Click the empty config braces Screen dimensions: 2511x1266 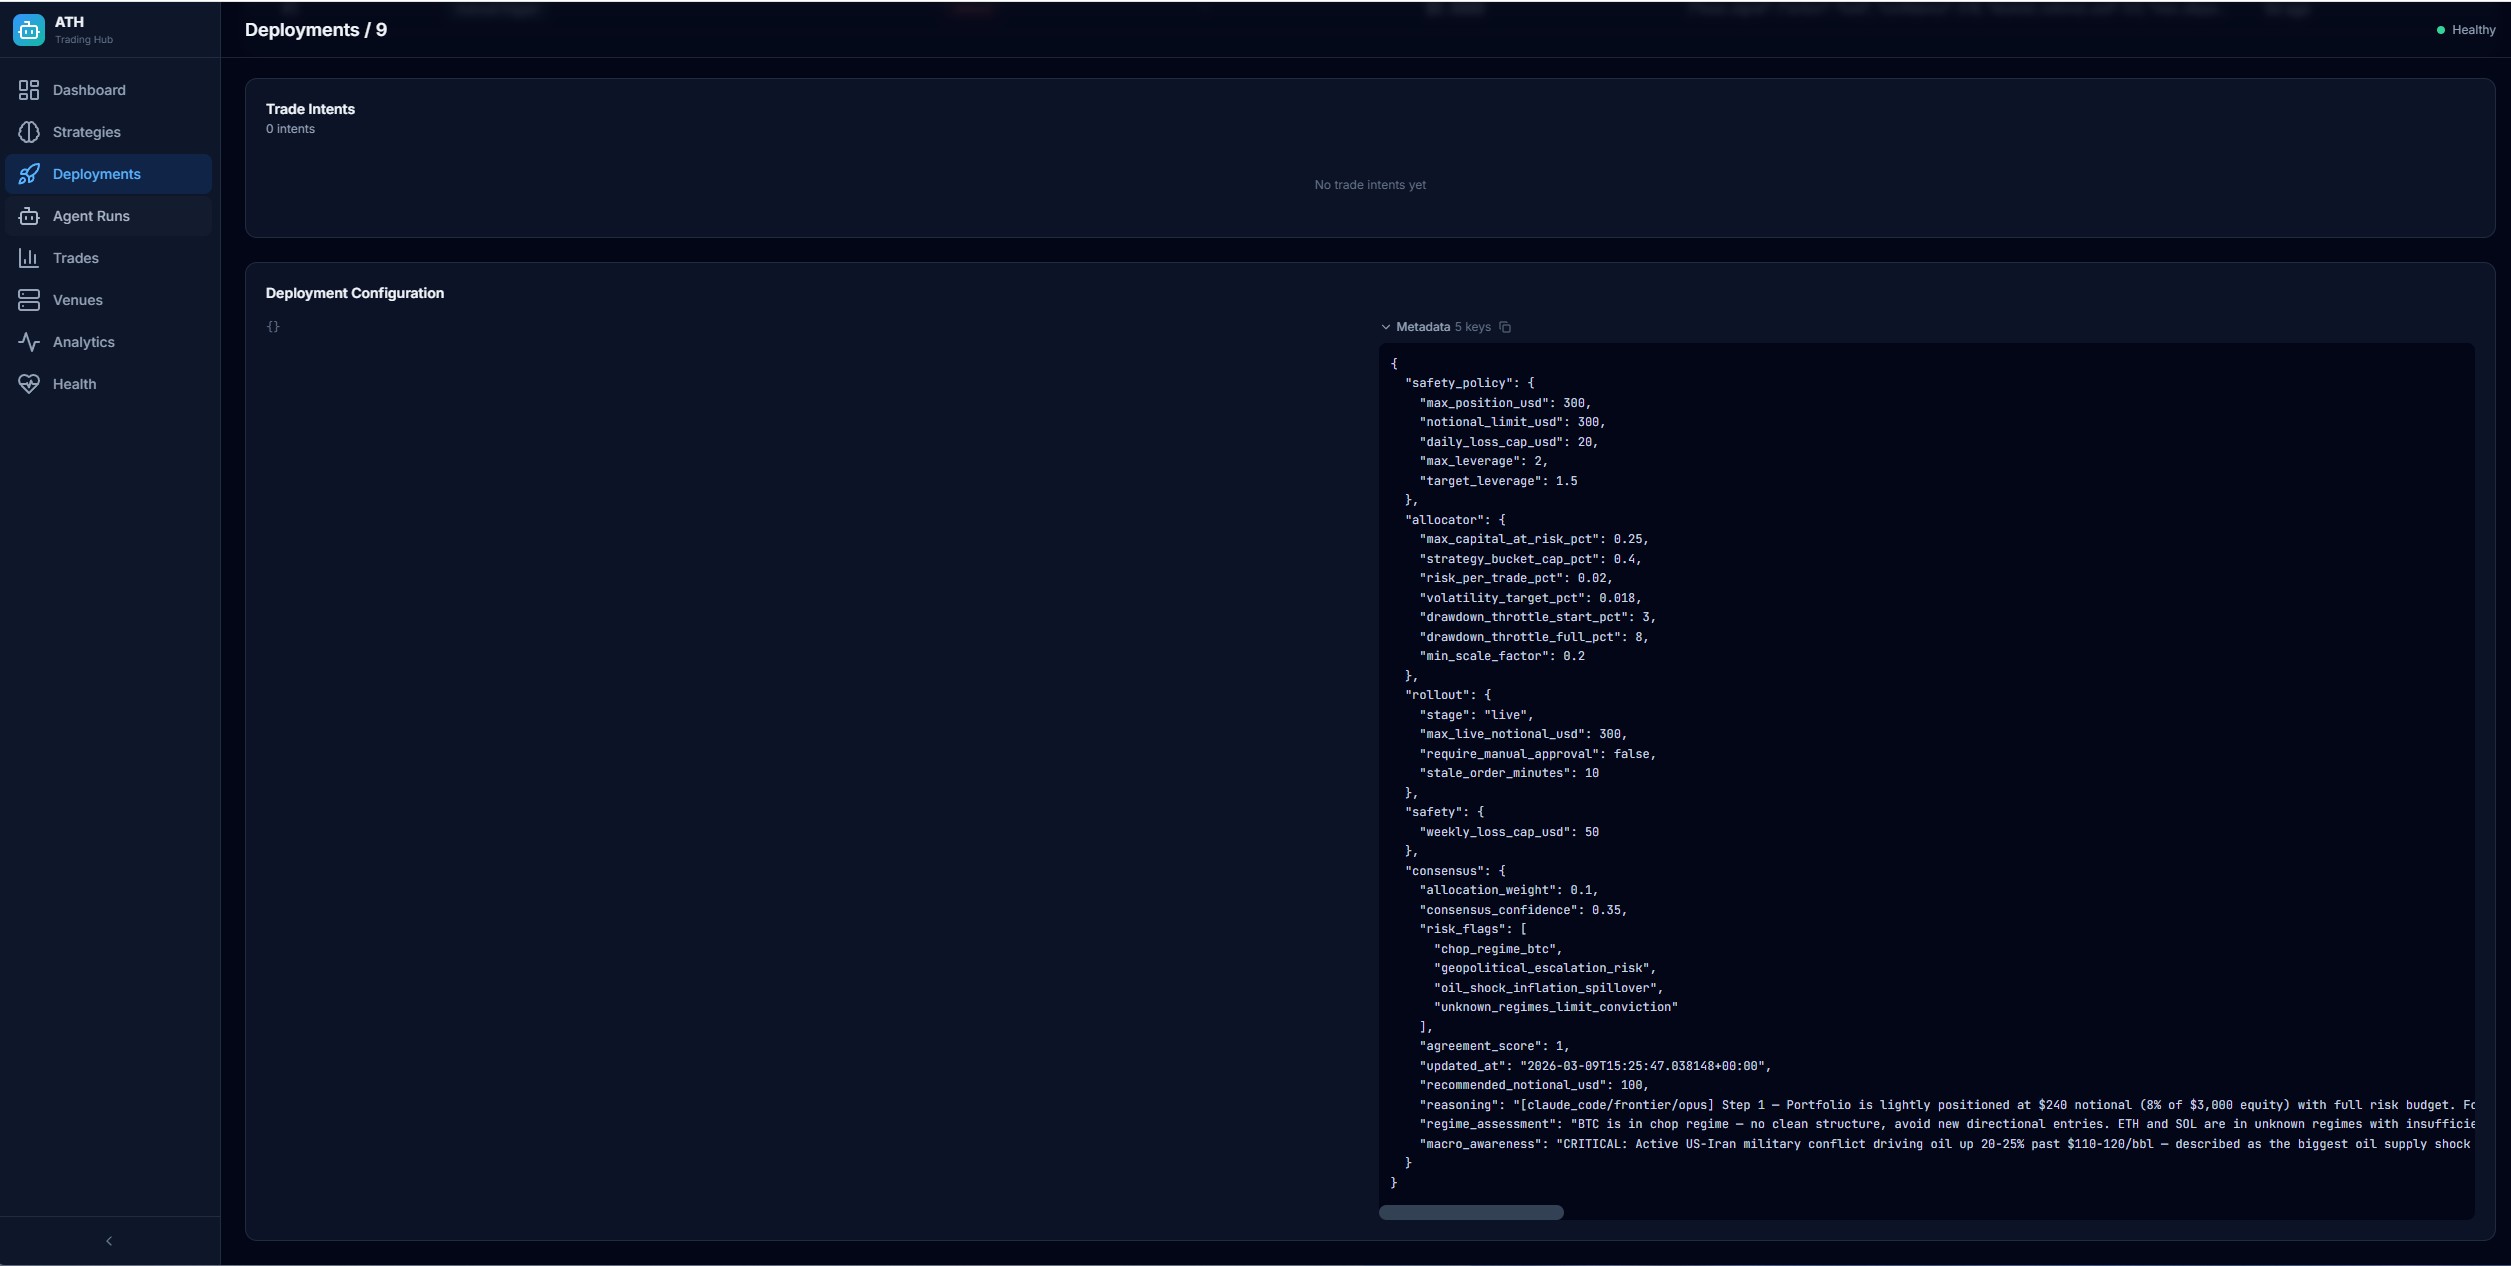pos(273,327)
